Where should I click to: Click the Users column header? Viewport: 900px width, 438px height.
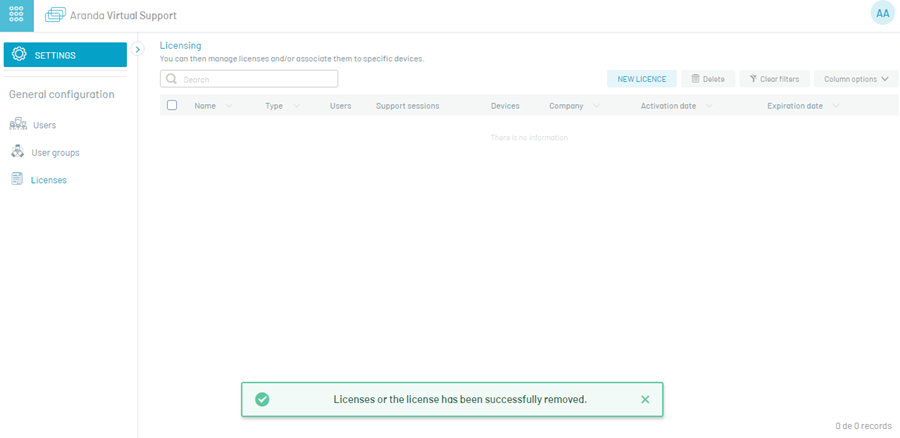(340, 106)
